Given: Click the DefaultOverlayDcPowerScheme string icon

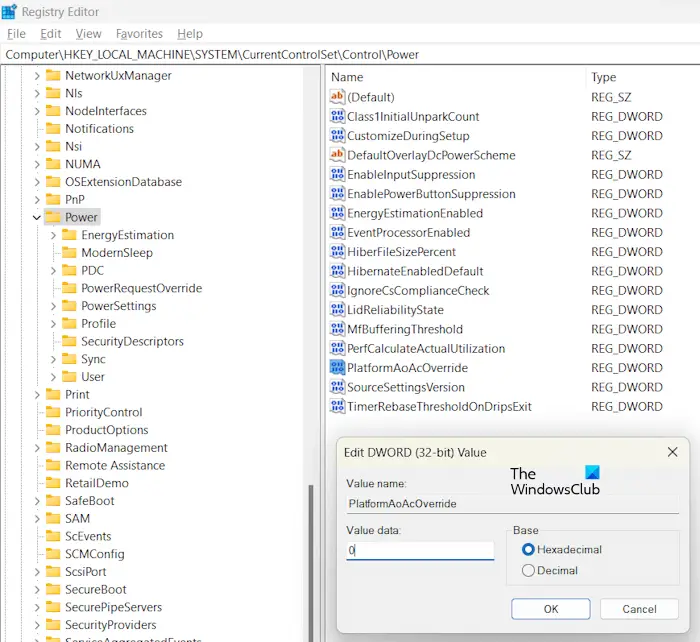Looking at the screenshot, I should pyautogui.click(x=337, y=154).
